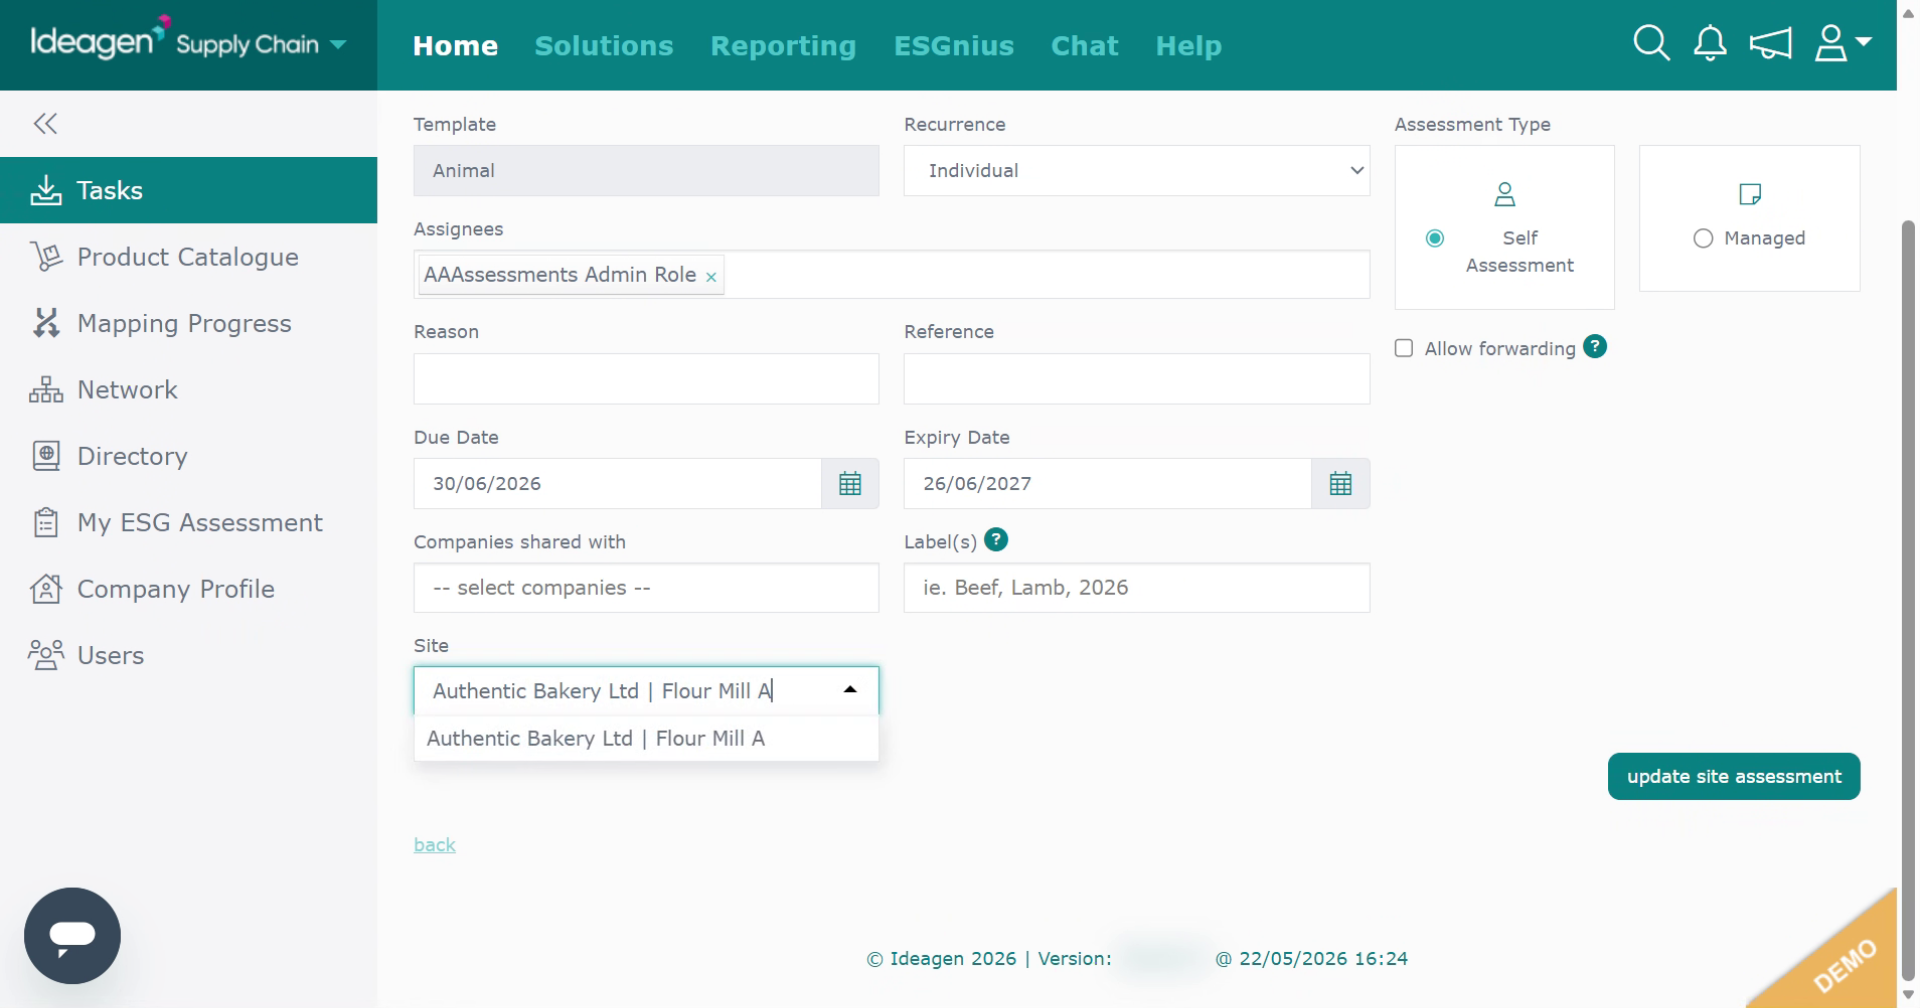Screen dimensions: 1920x1008
Task: Click the Assignees field empty area
Action: pos(1045,274)
